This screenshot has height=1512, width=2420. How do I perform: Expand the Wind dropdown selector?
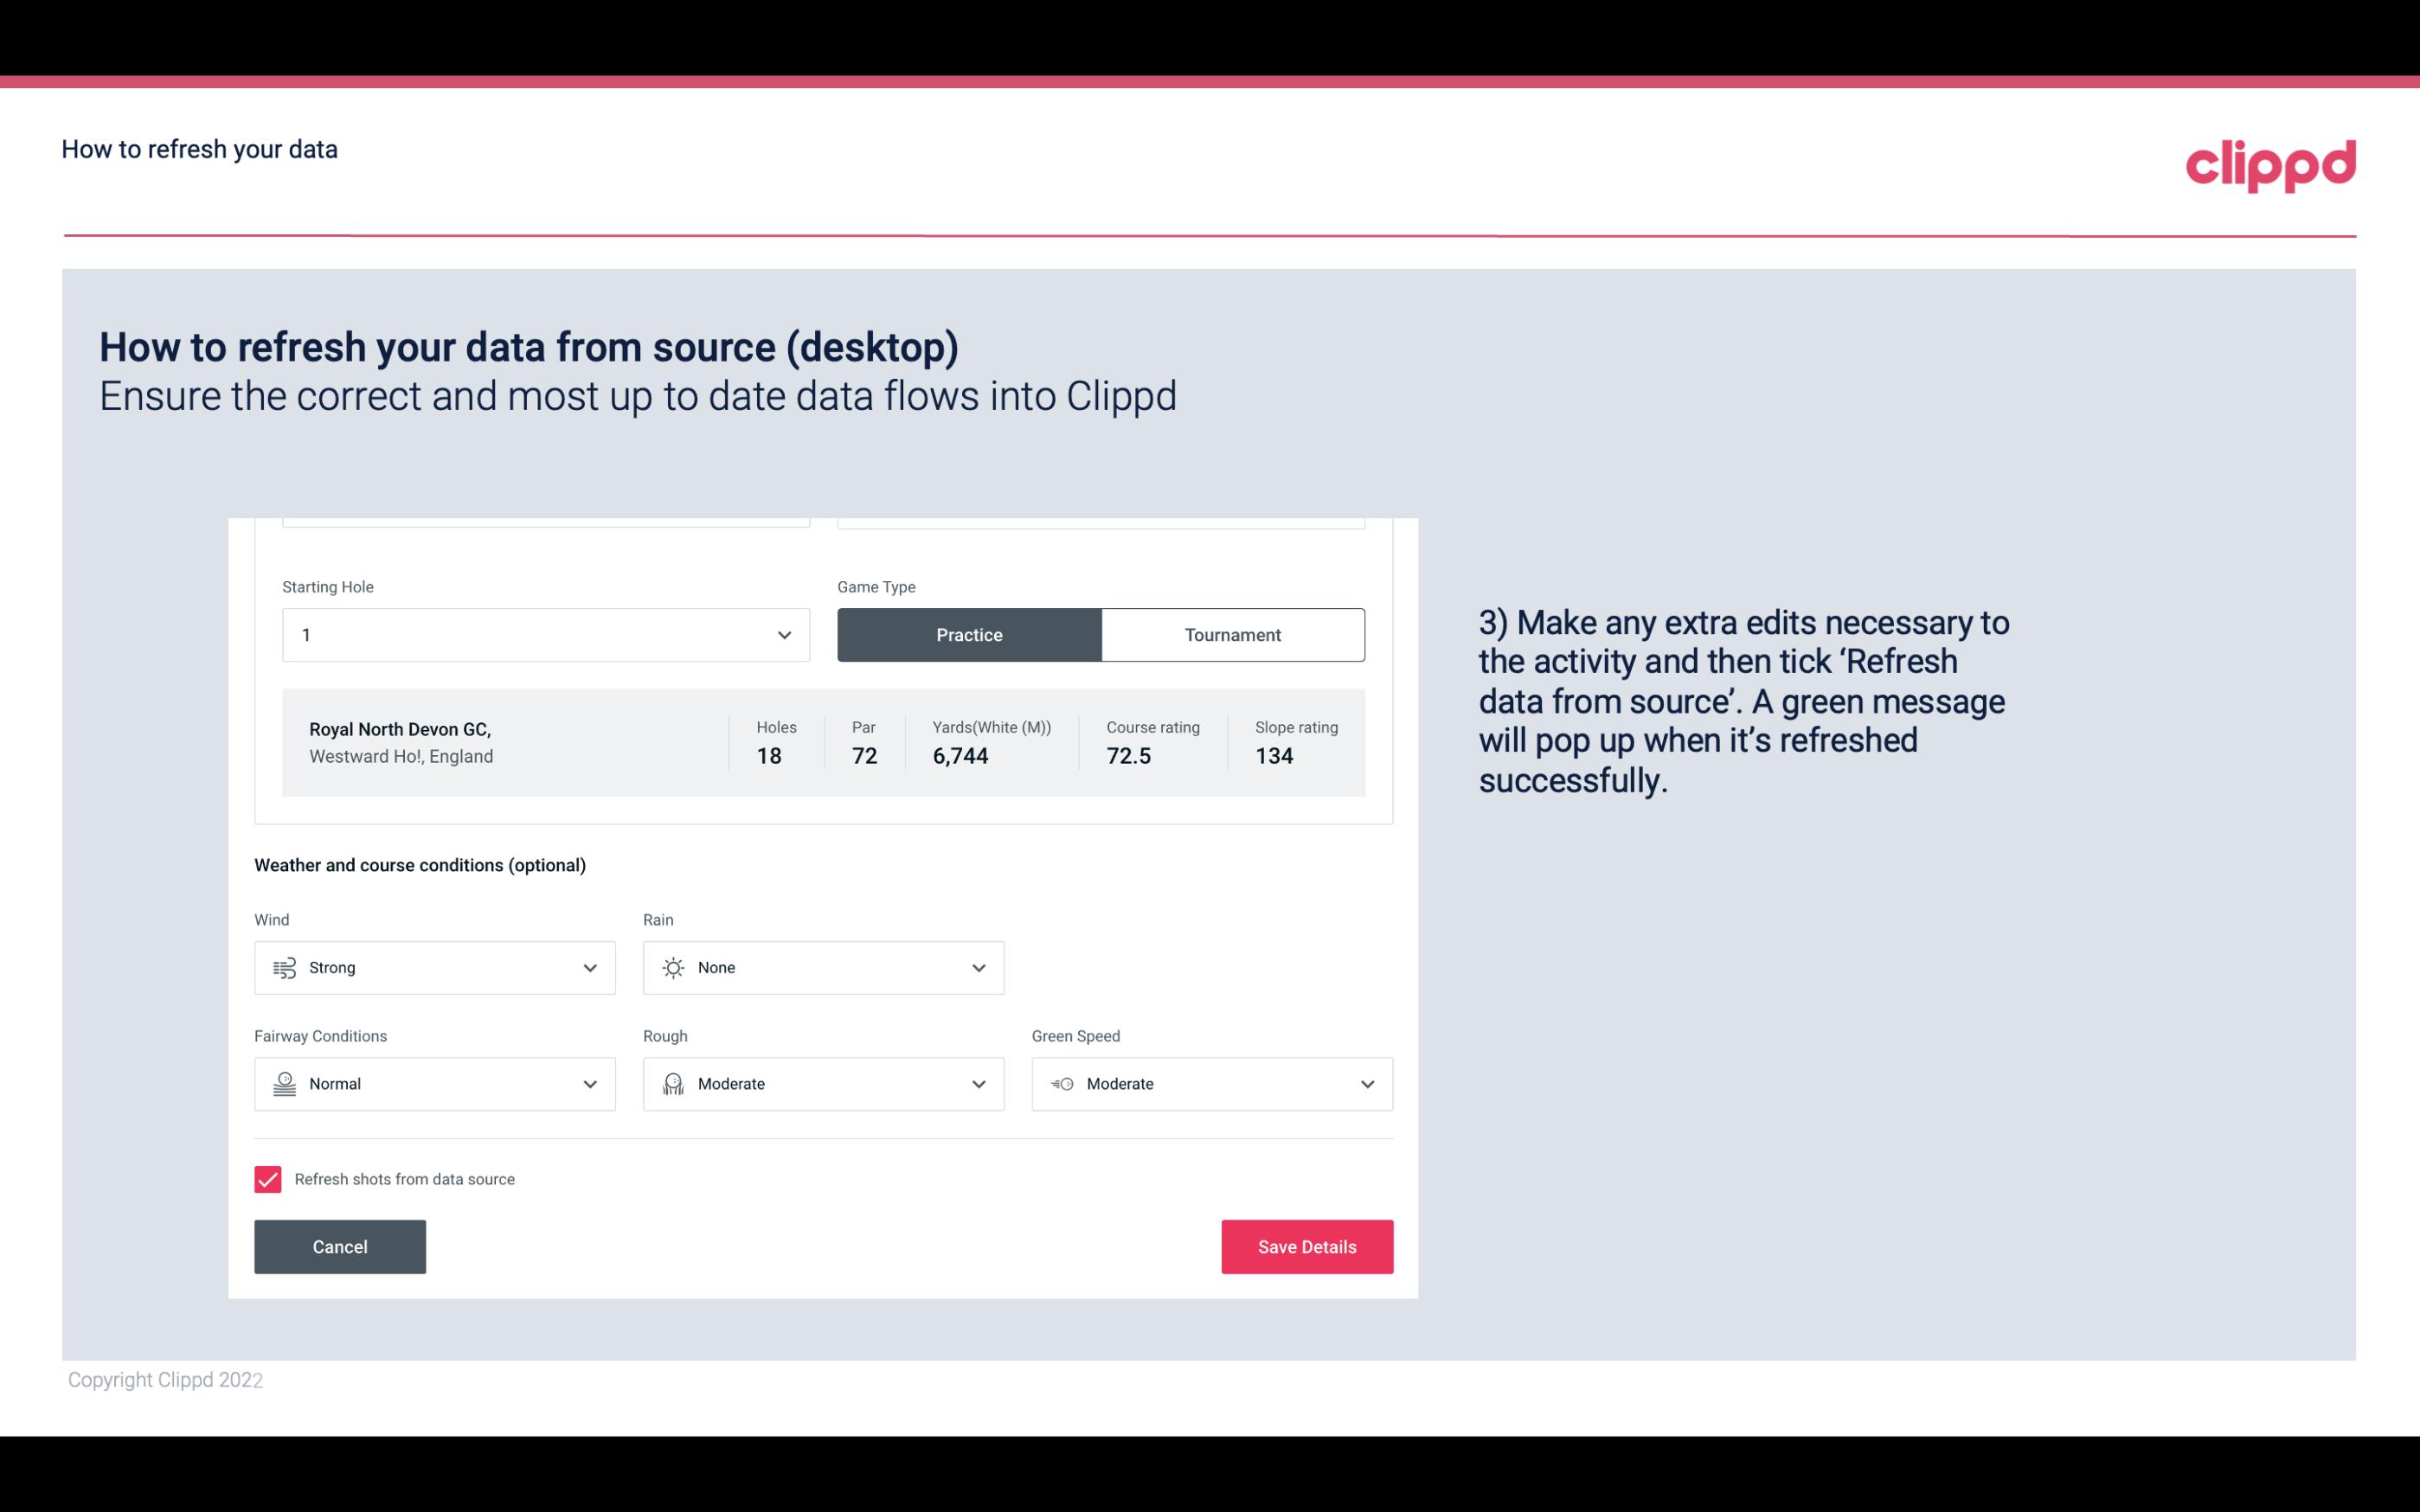pyautogui.click(x=589, y=967)
